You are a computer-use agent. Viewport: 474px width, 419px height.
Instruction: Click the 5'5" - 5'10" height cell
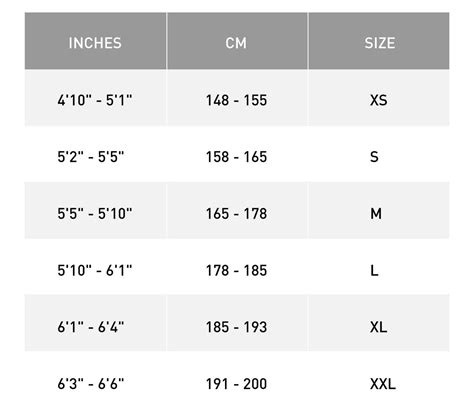95,211
